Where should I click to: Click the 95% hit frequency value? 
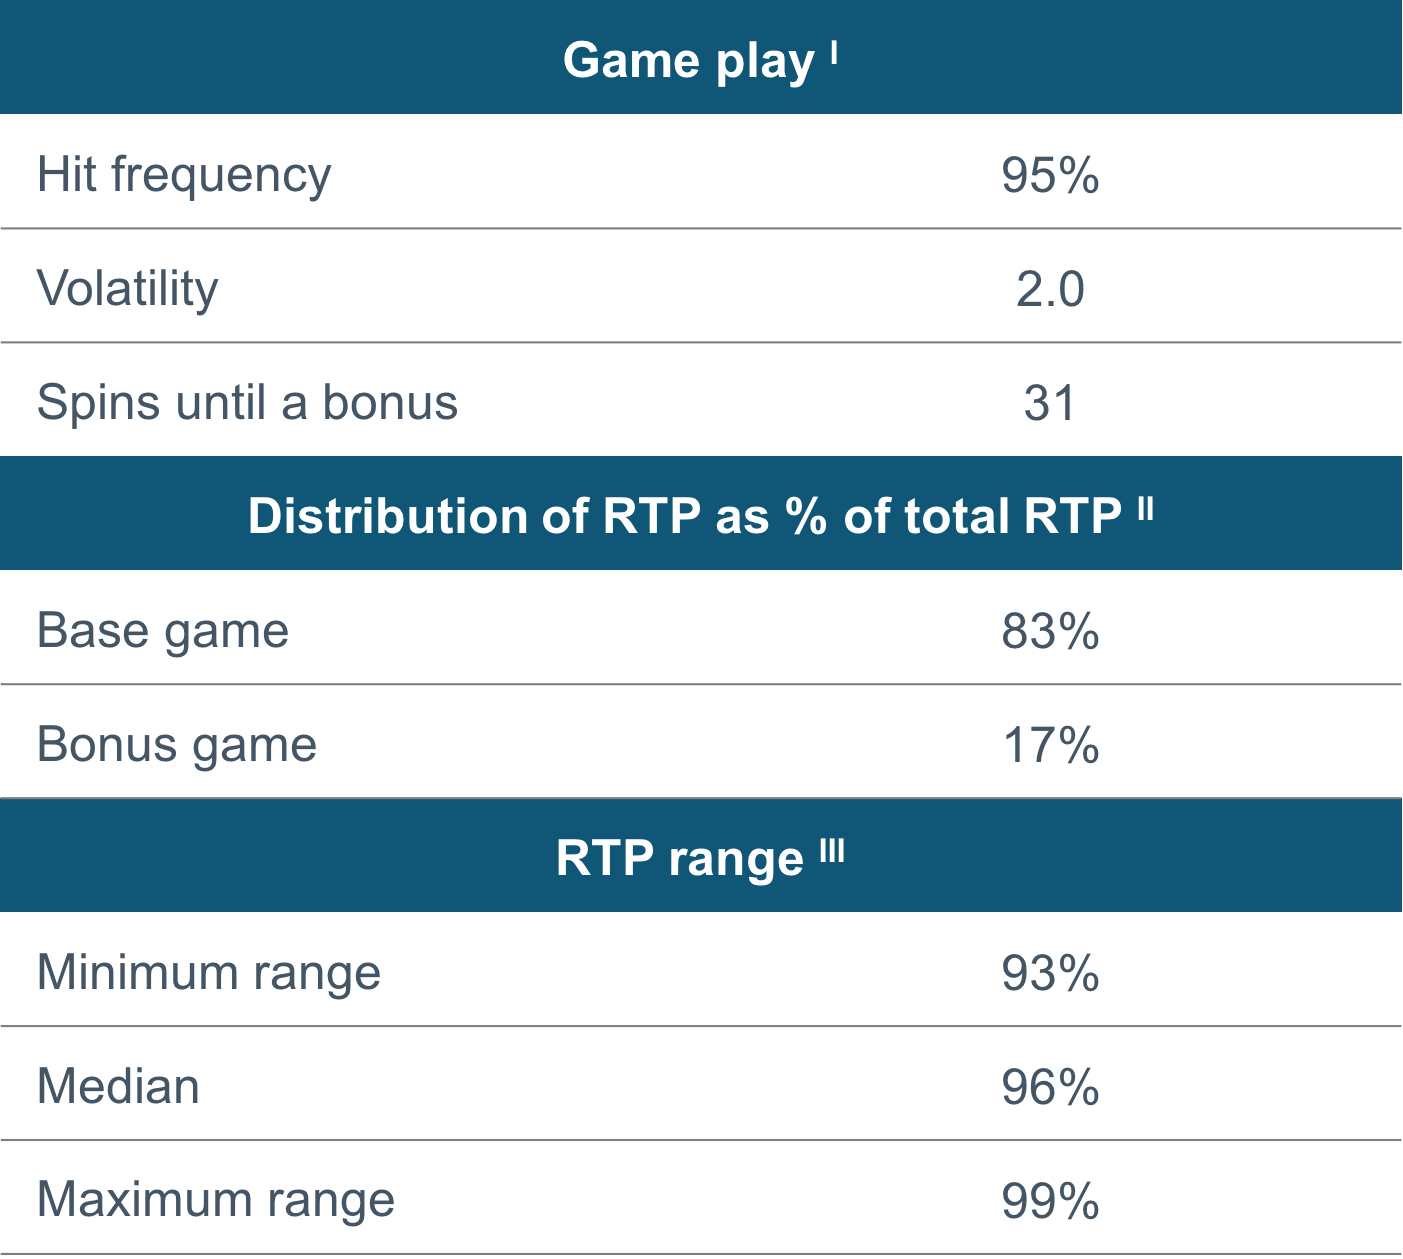tap(1050, 176)
